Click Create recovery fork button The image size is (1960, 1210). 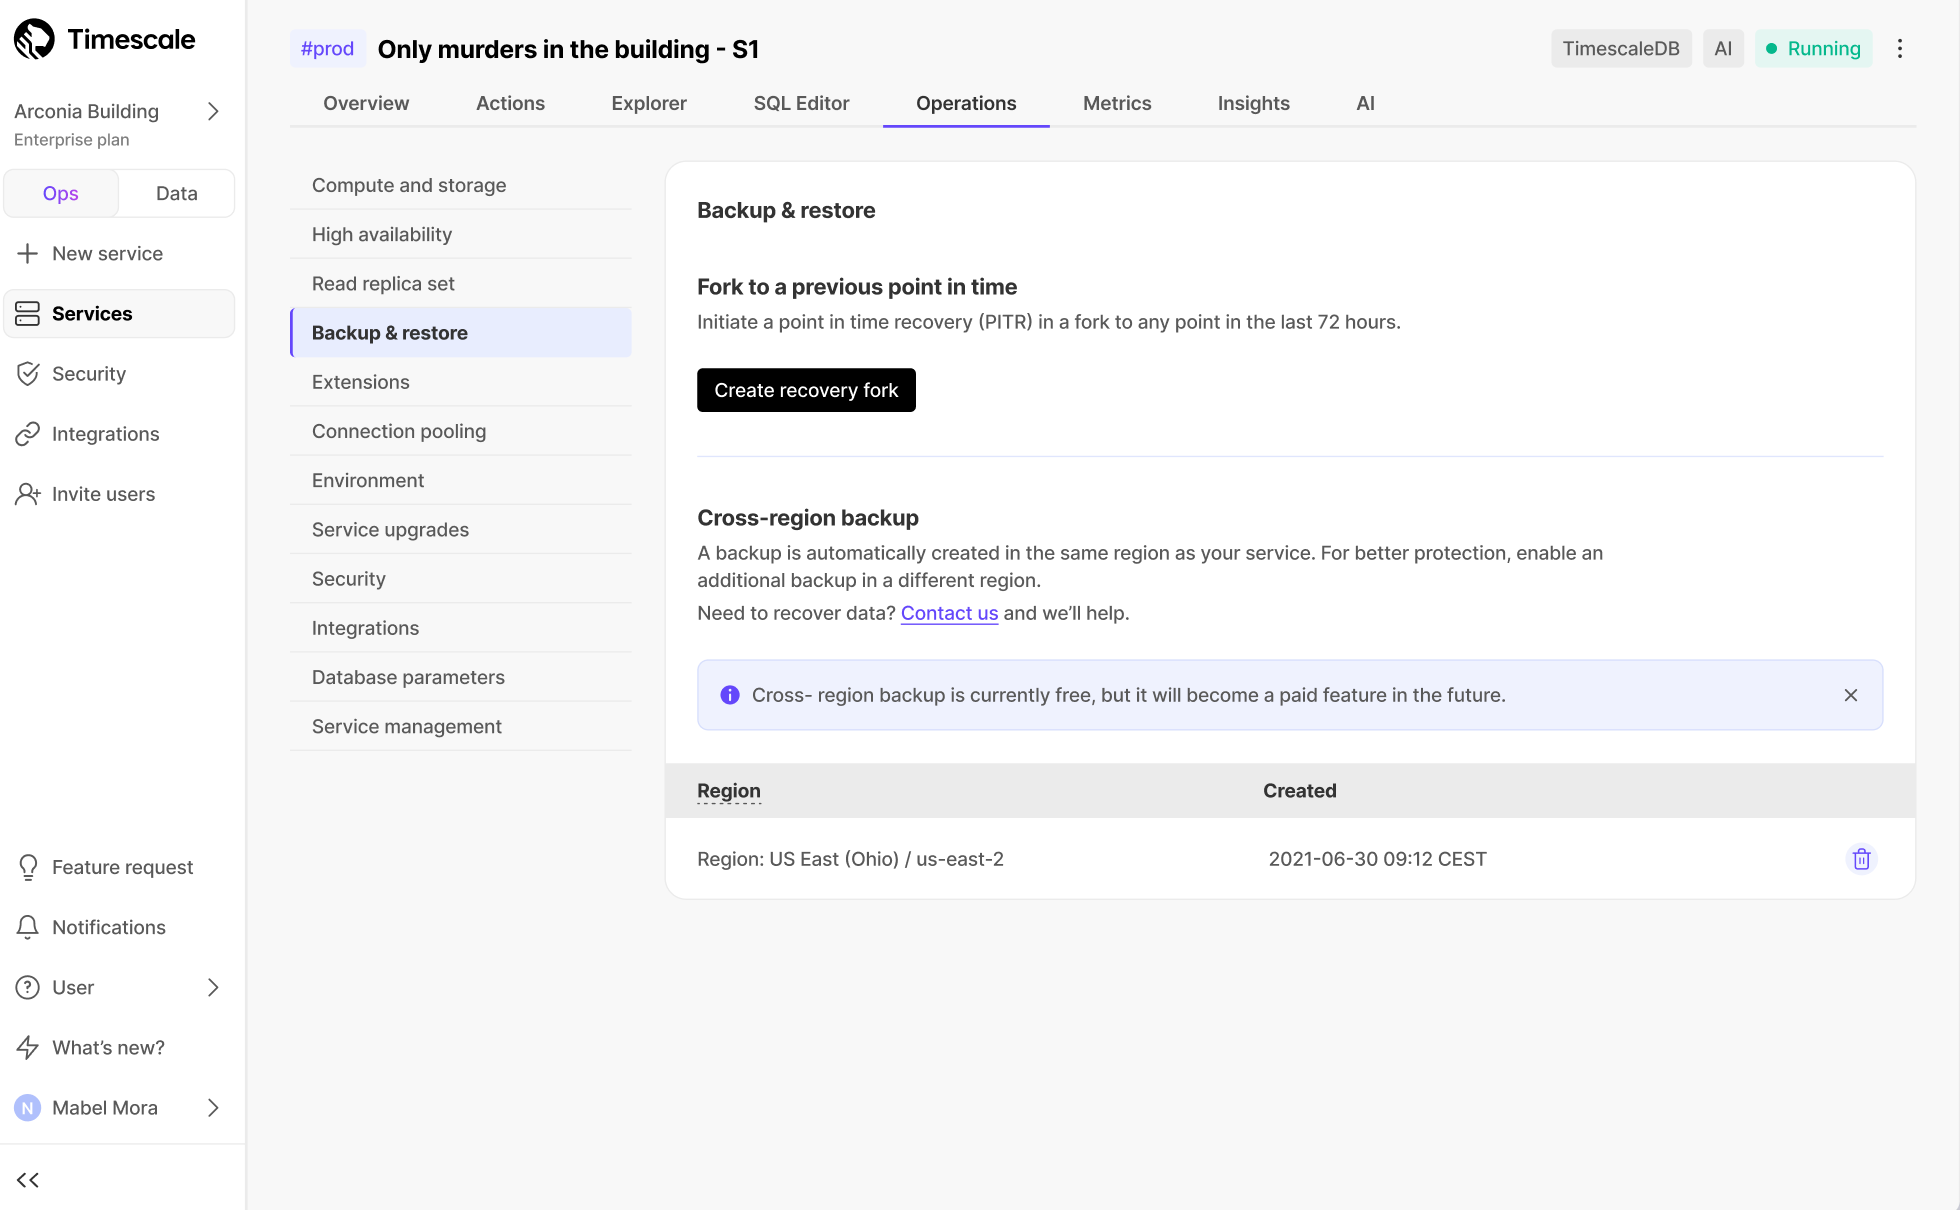click(x=806, y=390)
